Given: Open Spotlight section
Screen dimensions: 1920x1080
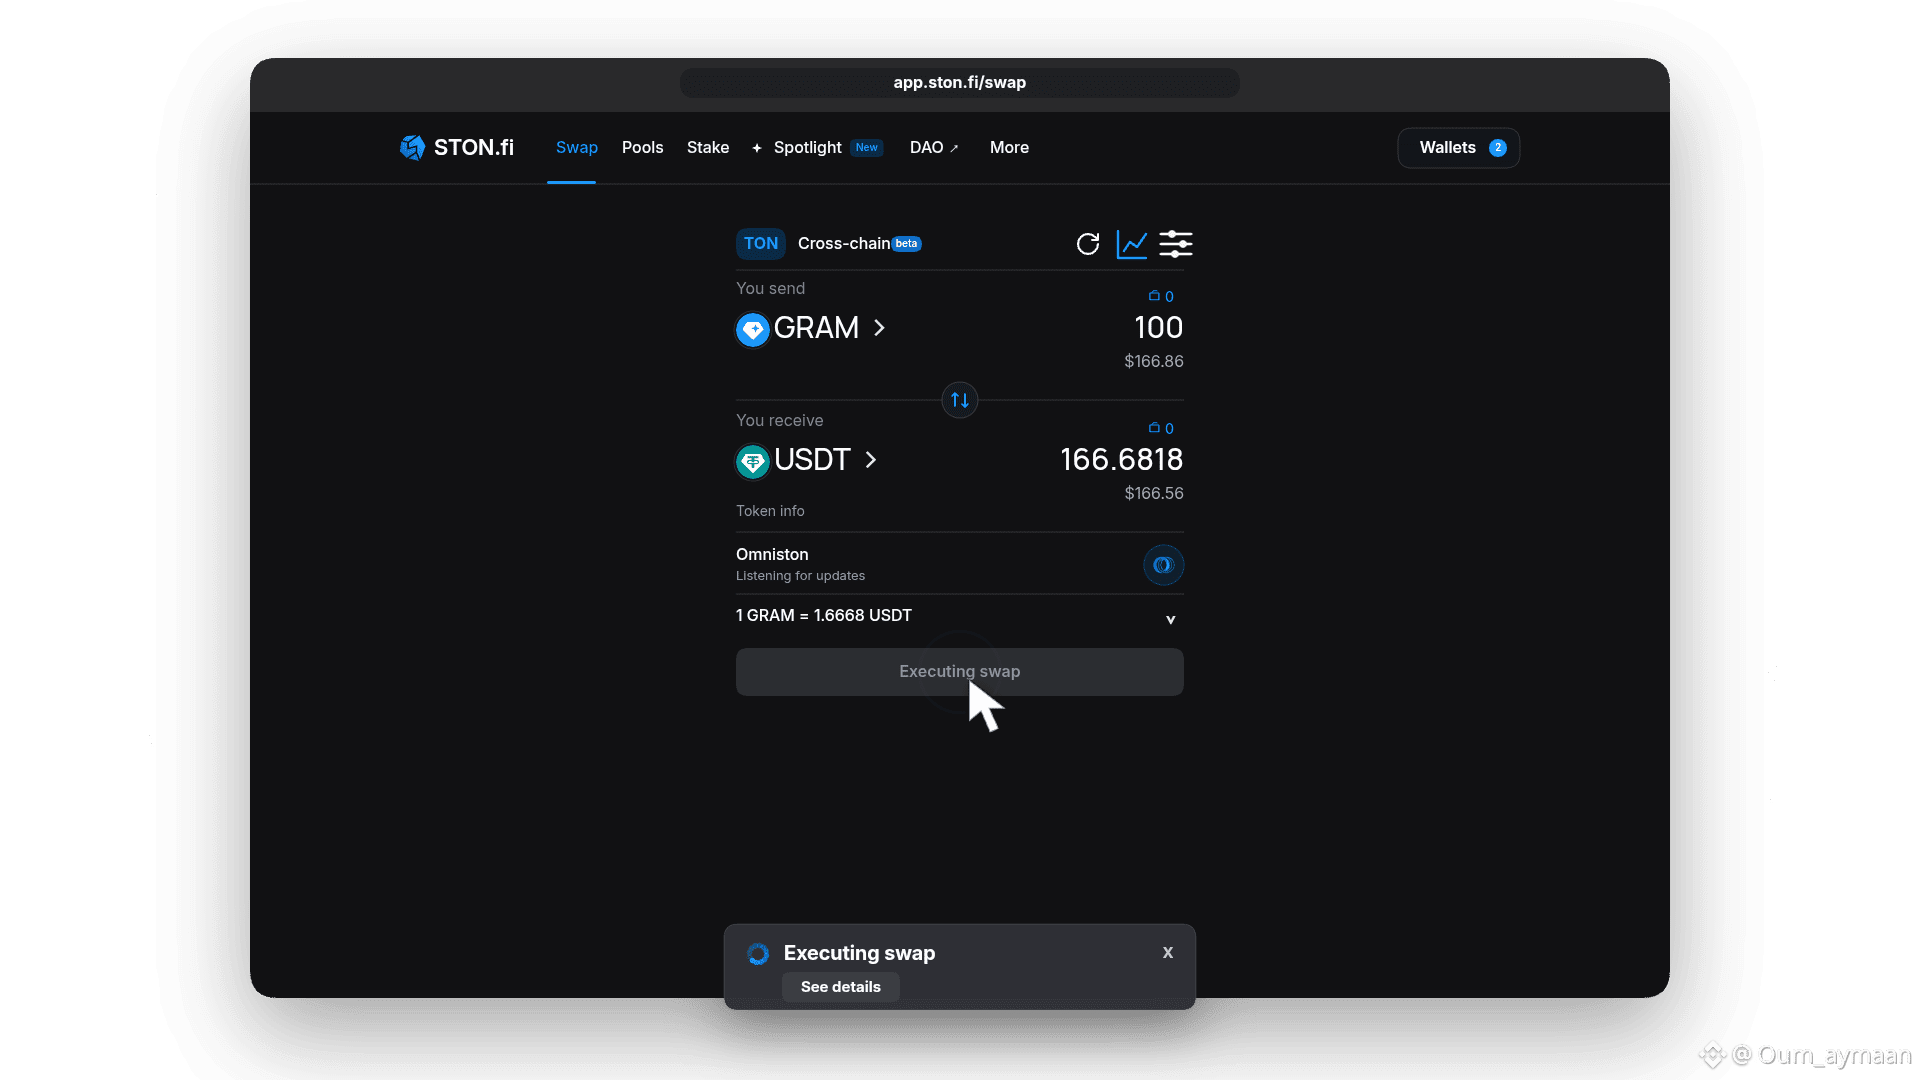Looking at the screenshot, I should [x=807, y=148].
